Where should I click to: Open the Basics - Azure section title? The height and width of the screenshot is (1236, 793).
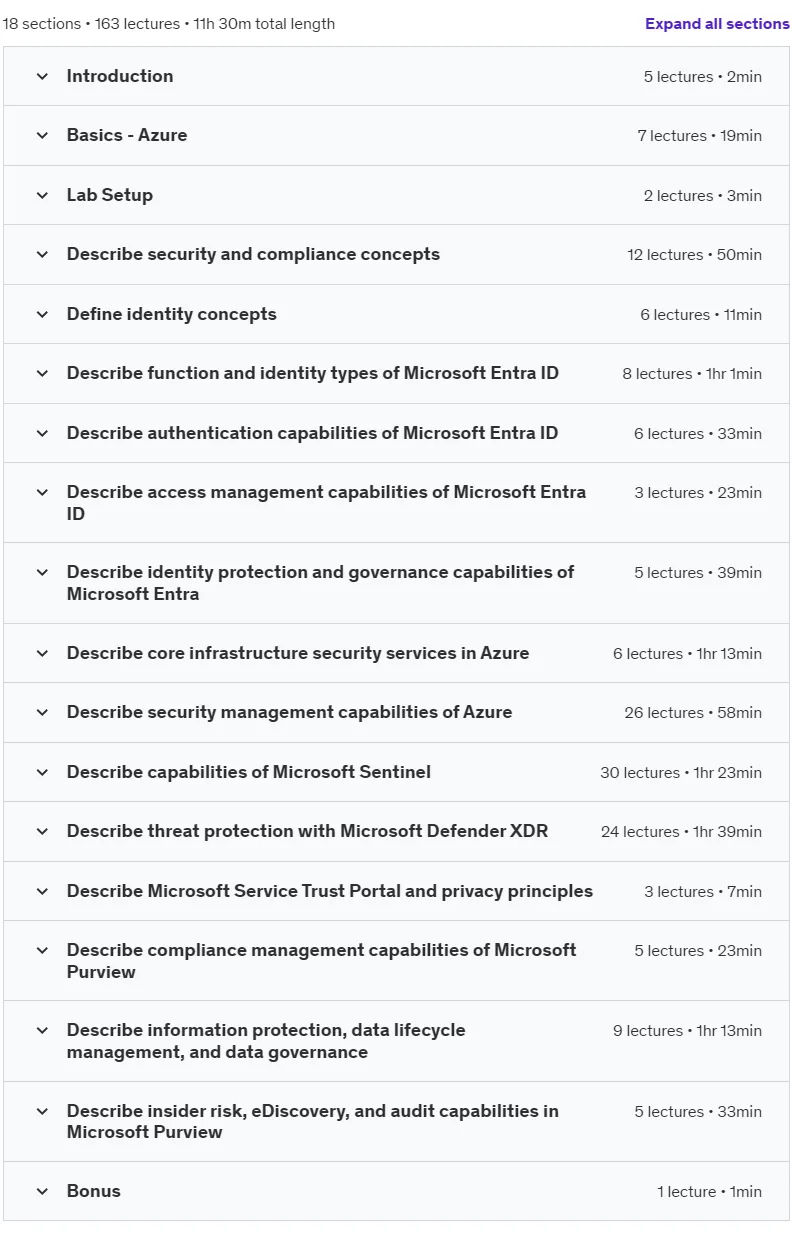(x=127, y=135)
